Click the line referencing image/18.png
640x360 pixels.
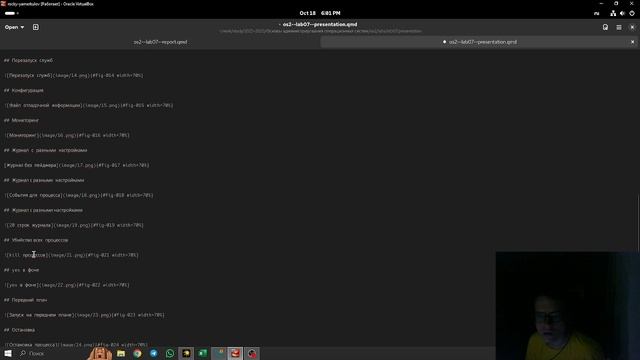pyautogui.click(x=79, y=195)
